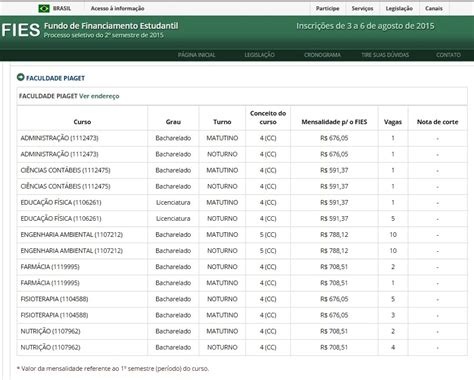Select ADMINISTRAÇÃO (1112473) in the Matutino row
The height and width of the screenshot is (380, 474).
pos(59,138)
